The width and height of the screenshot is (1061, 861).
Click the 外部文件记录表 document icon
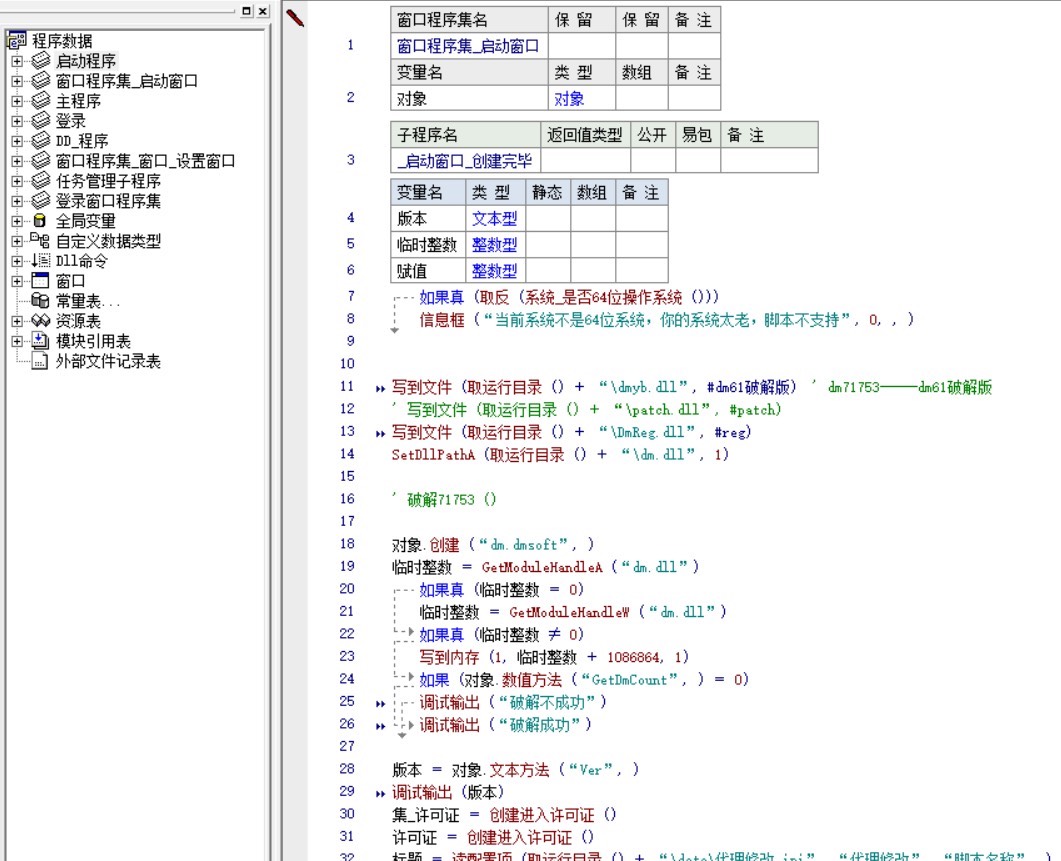click(40, 361)
